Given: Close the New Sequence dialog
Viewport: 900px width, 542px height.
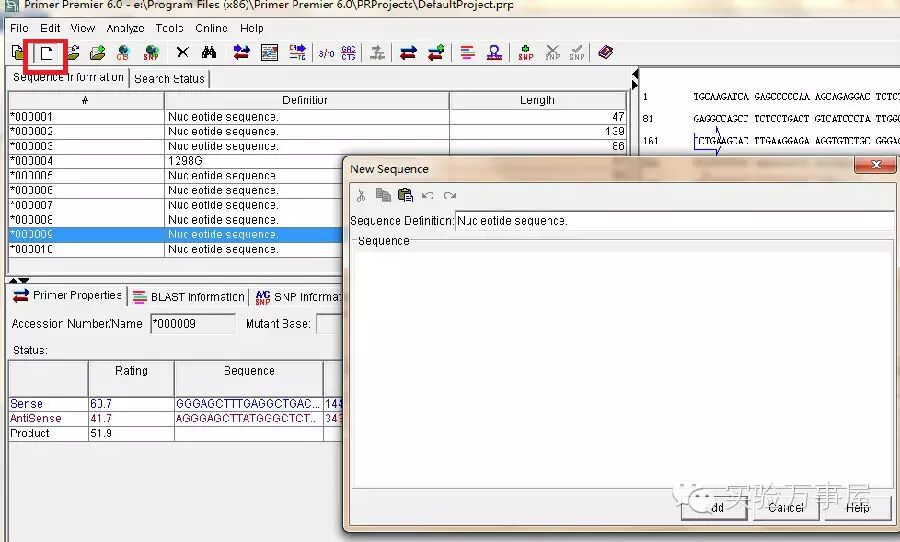Looking at the screenshot, I should point(875,165).
